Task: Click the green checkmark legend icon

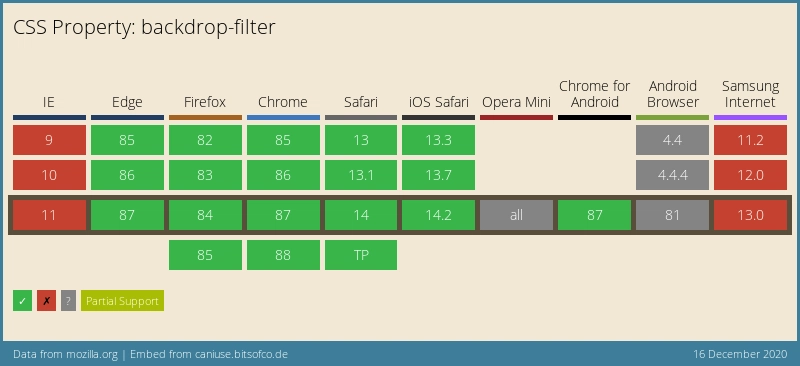Action: pyautogui.click(x=22, y=301)
